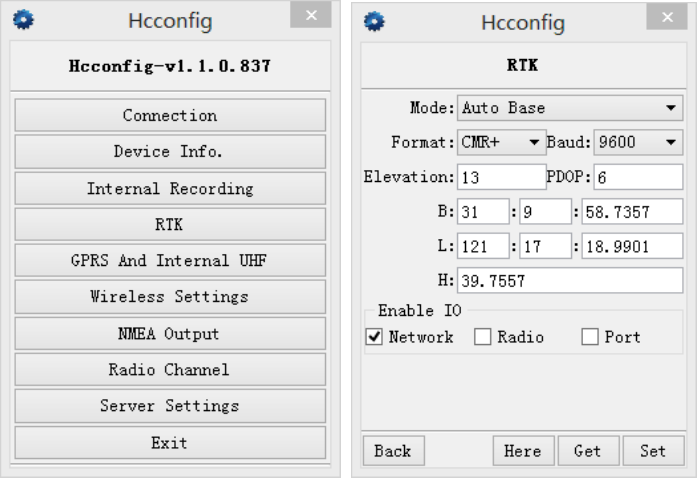The height and width of the screenshot is (478, 697).
Task: Uncheck the Network IO checkbox
Action: click(375, 338)
